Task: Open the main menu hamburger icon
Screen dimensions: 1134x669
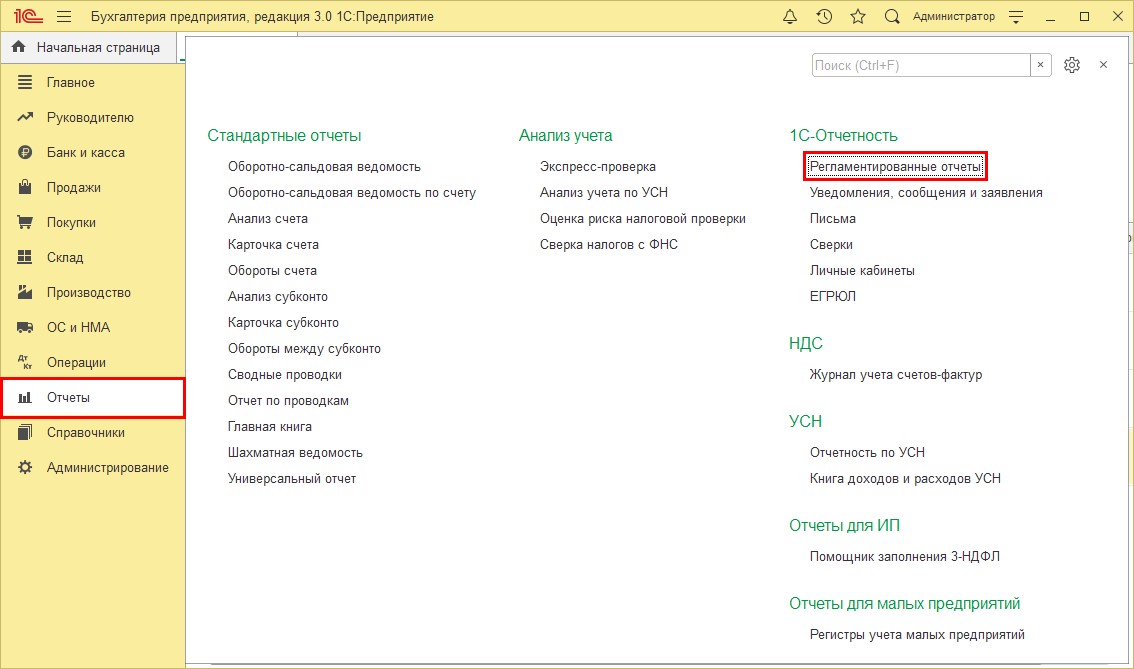Action: tap(64, 17)
